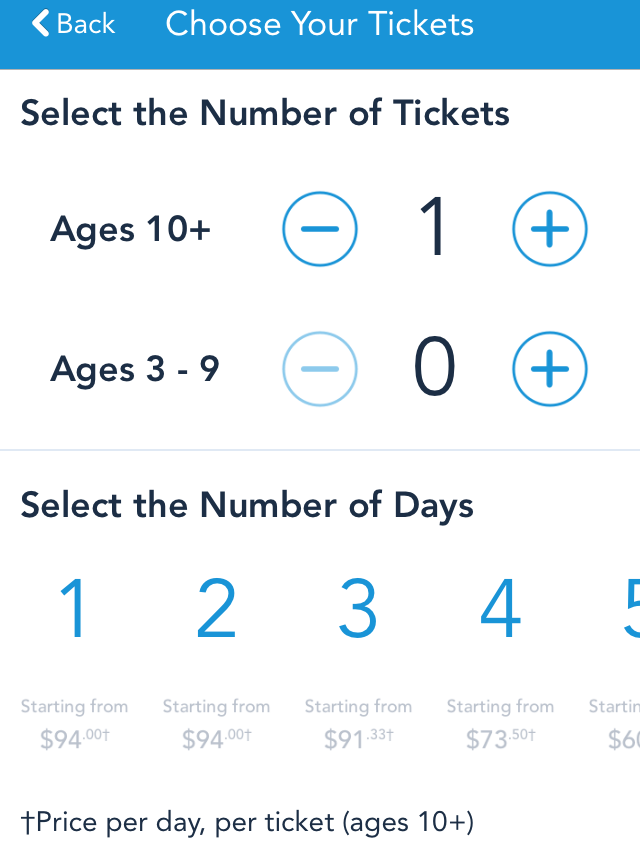The image size is (640, 861).
Task: Tap the Ages 10+ label
Action: (131, 230)
